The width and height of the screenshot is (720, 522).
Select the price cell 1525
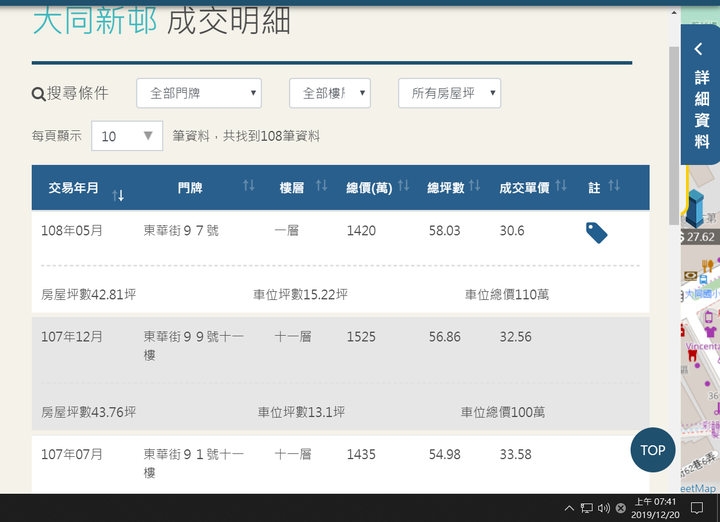click(x=361, y=337)
